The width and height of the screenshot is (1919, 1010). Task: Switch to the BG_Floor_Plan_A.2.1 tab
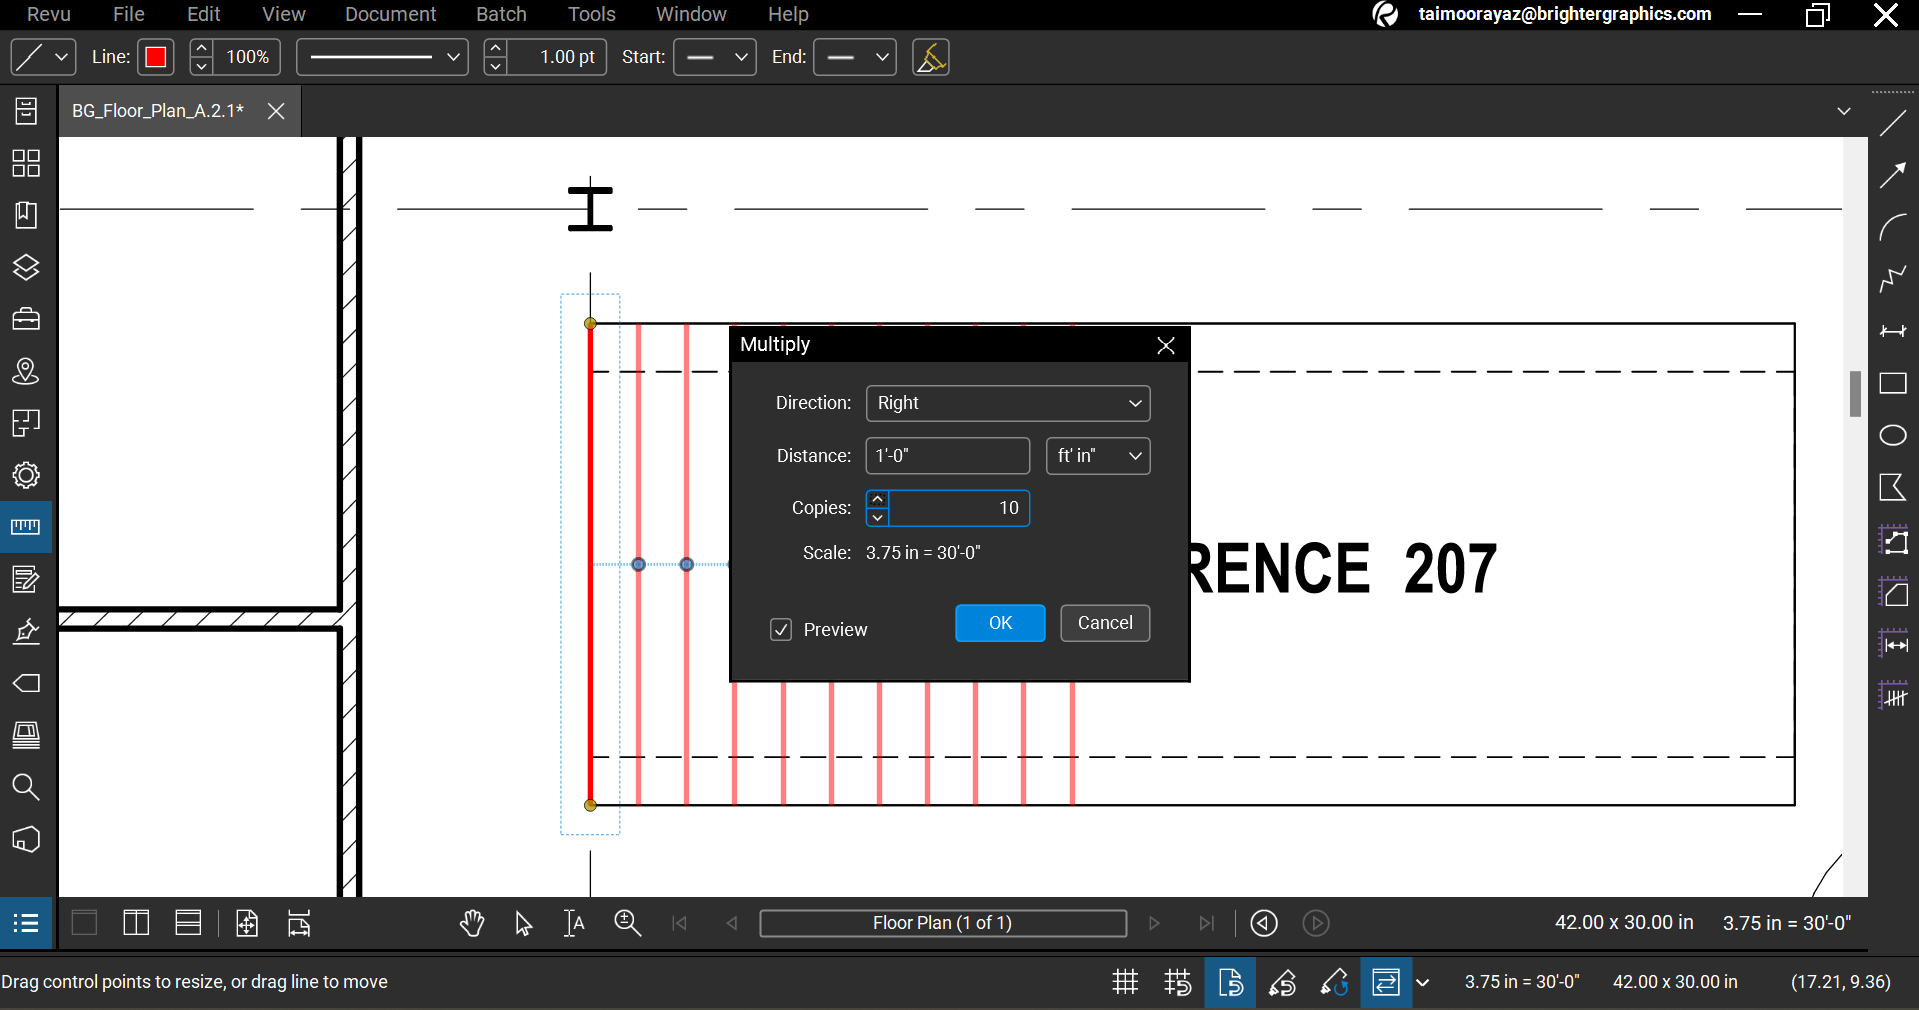tap(157, 111)
